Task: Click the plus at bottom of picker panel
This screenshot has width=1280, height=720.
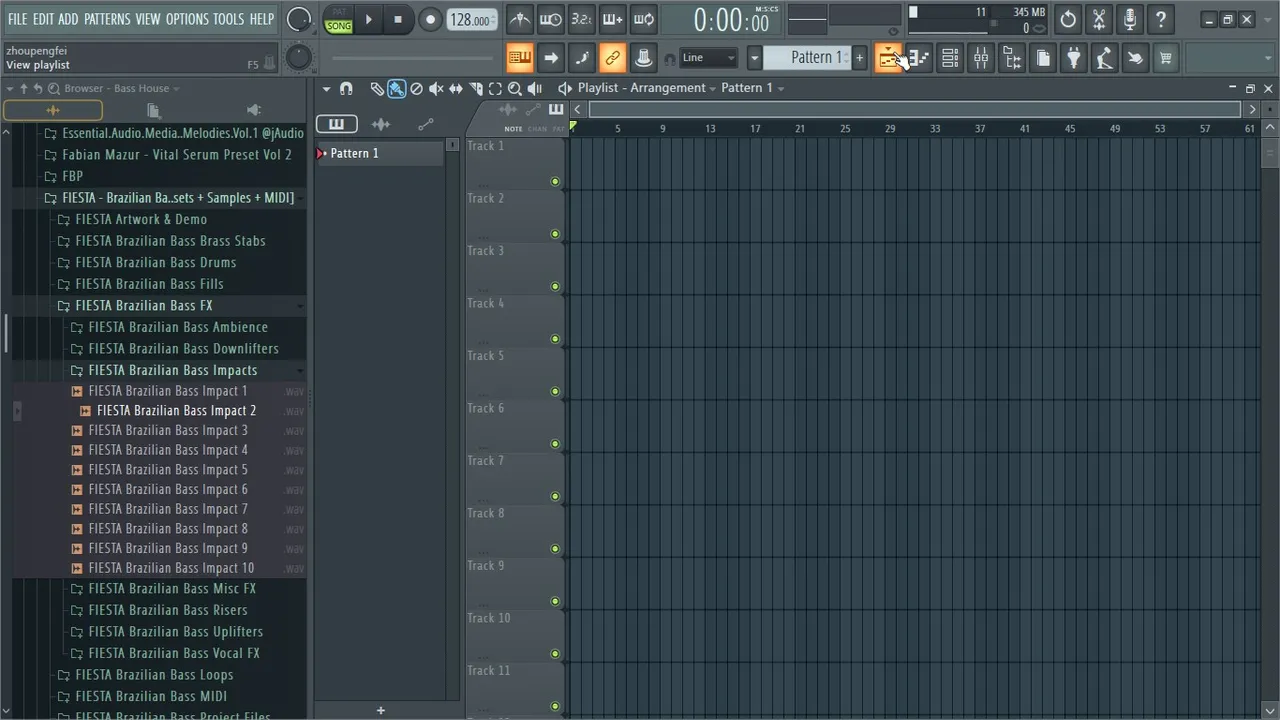Action: (x=380, y=710)
